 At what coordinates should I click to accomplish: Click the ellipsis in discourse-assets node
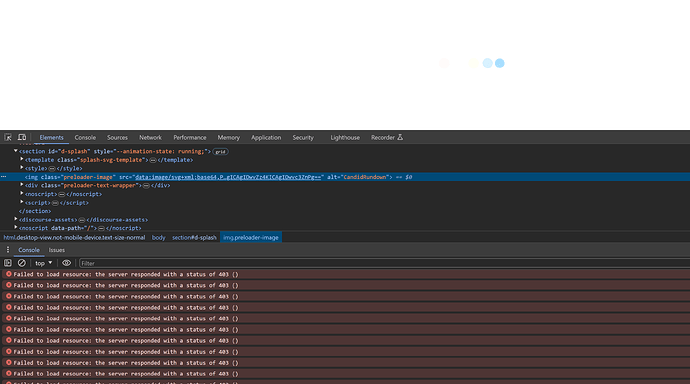pyautogui.click(x=81, y=220)
